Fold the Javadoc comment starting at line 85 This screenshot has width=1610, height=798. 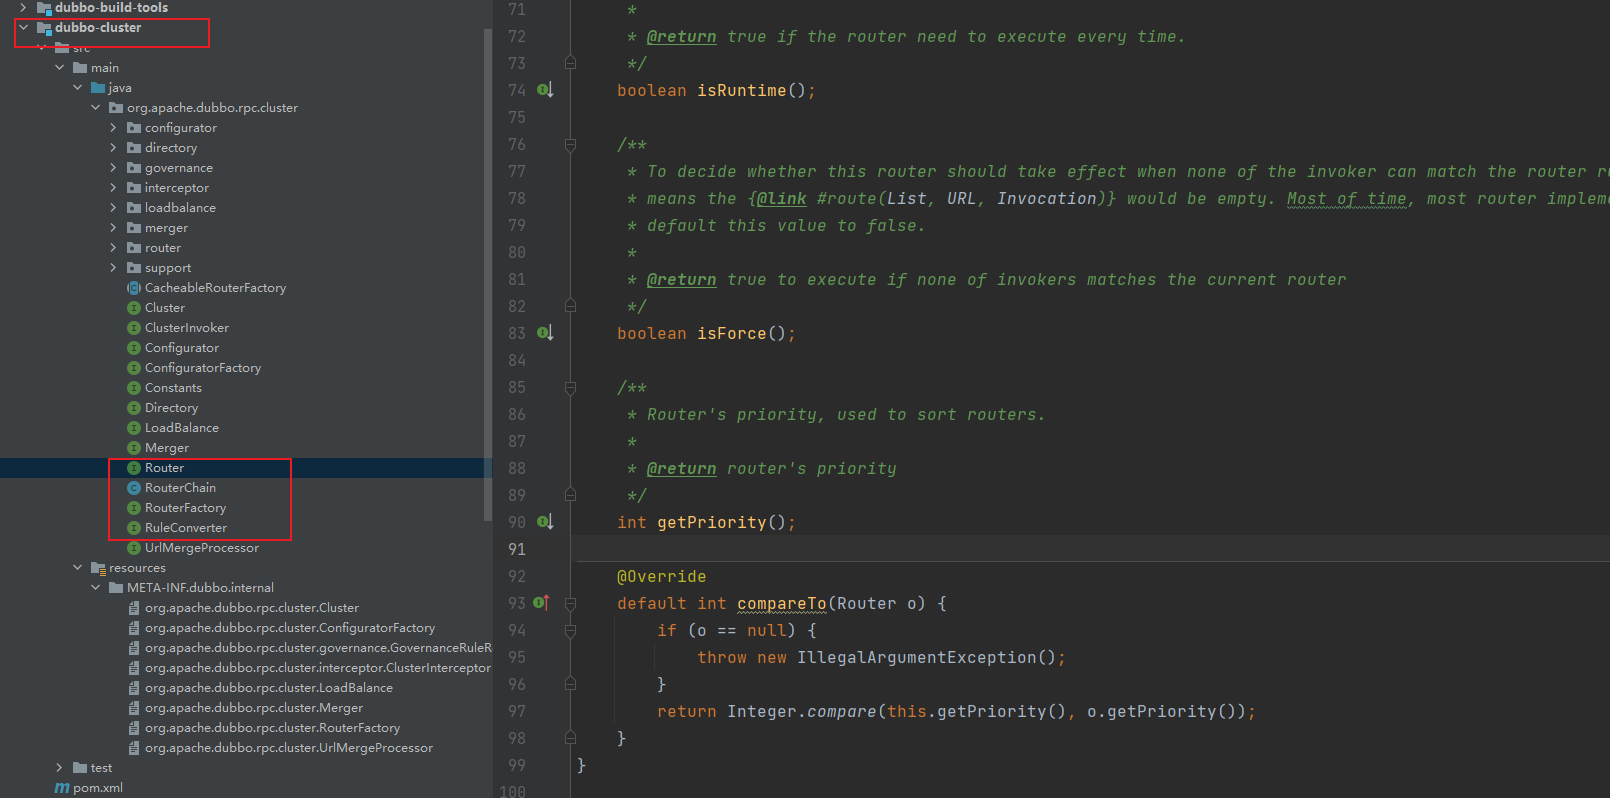point(570,388)
